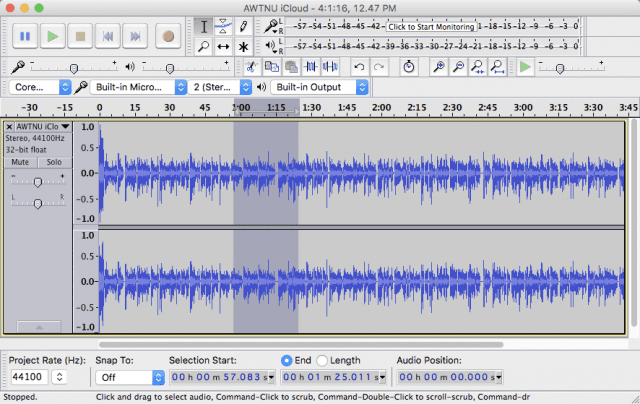Close the track with the X button
The image size is (640, 404).
[9, 127]
